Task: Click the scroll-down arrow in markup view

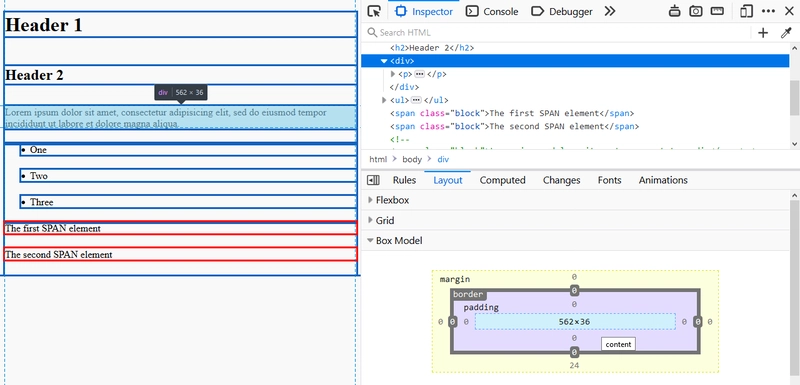Action: [794, 144]
